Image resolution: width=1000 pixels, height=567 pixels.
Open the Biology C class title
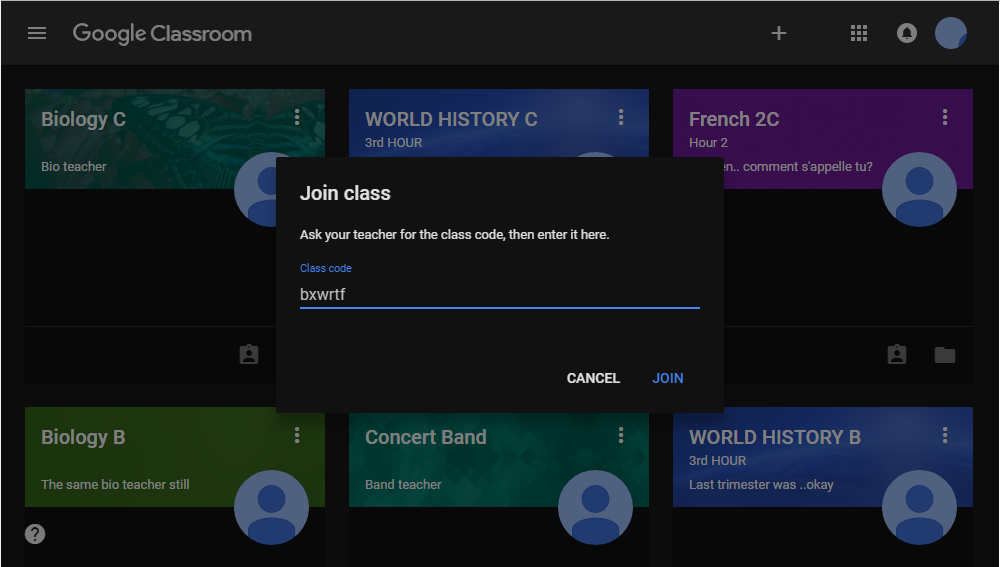pyautogui.click(x=84, y=119)
